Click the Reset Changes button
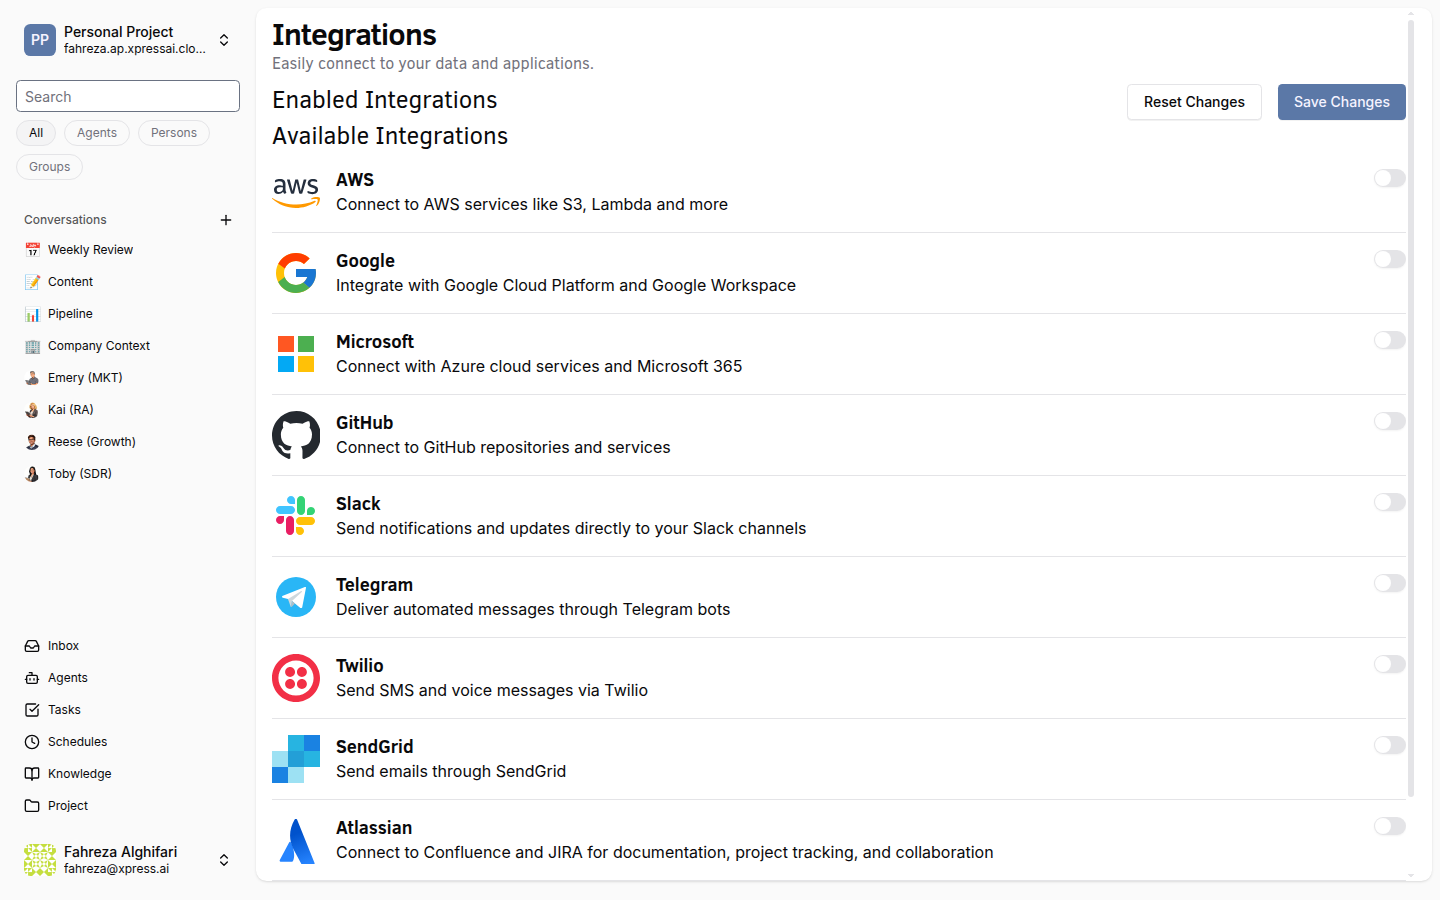 (x=1194, y=102)
